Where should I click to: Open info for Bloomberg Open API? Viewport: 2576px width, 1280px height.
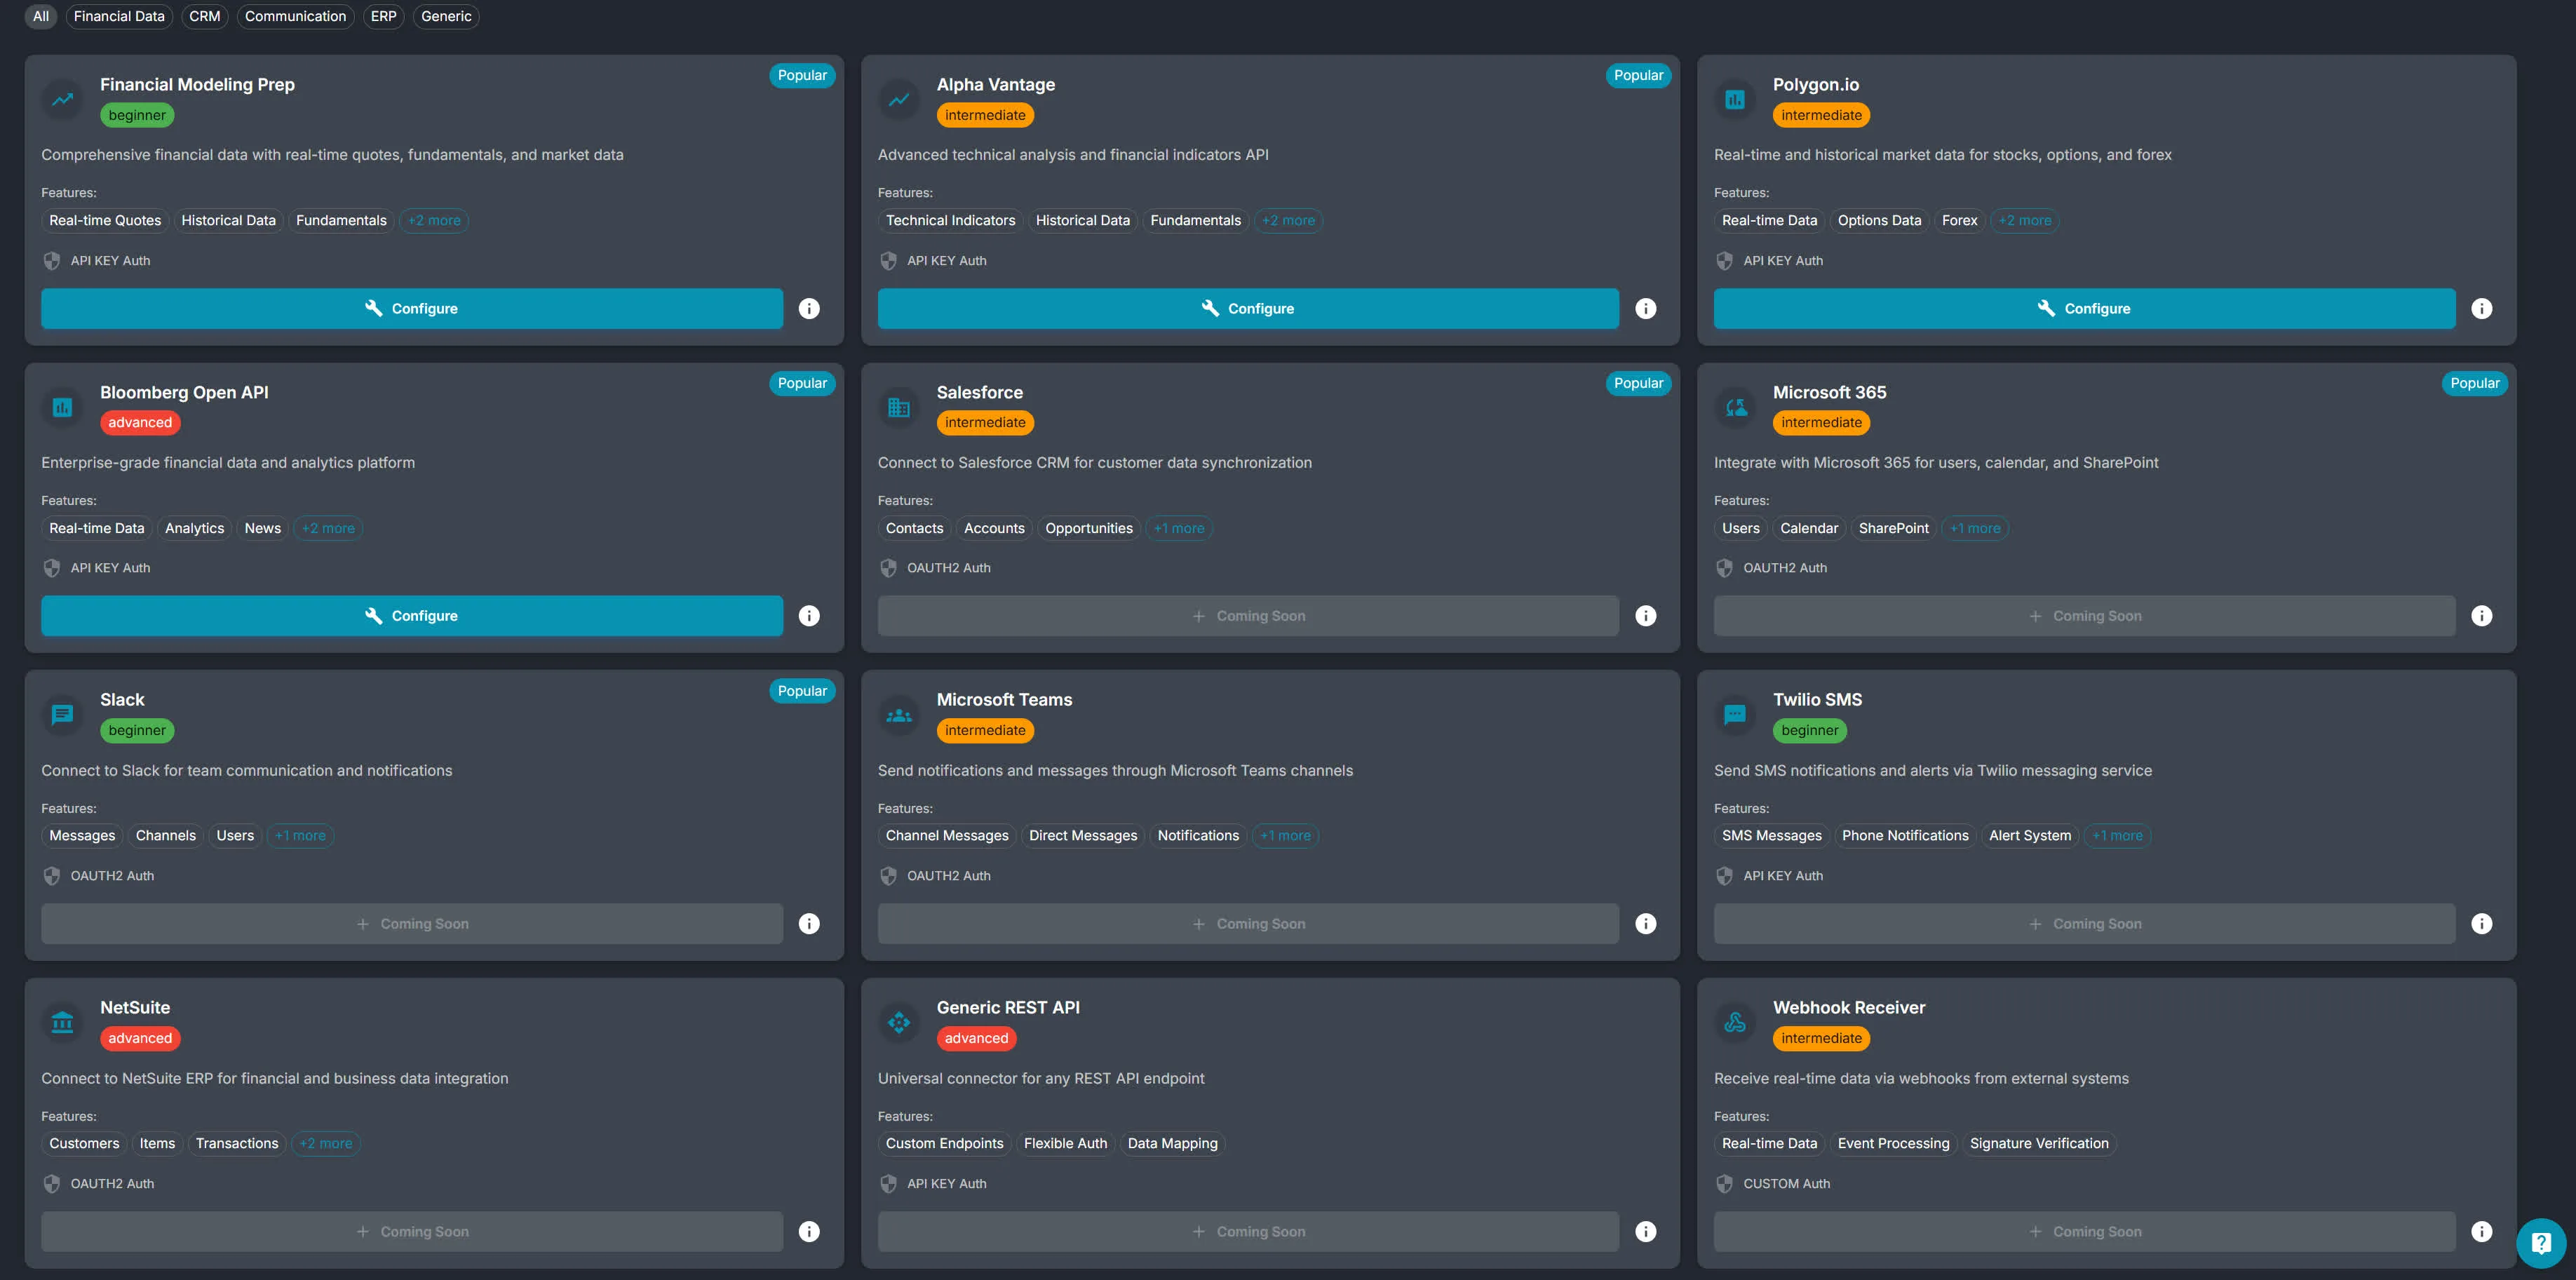809,616
